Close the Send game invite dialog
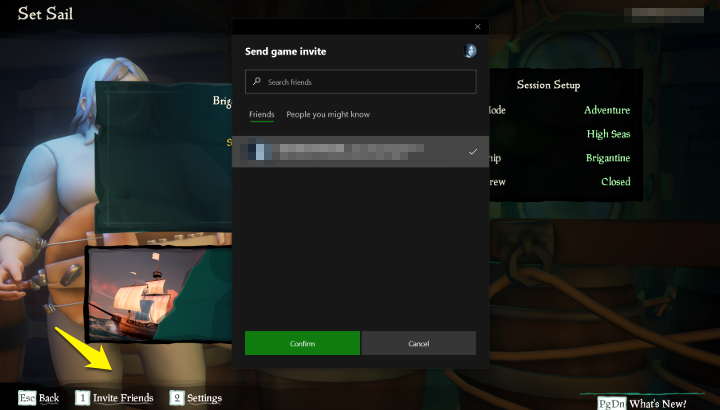Screen dimensions: 720x410 [x=478, y=27]
